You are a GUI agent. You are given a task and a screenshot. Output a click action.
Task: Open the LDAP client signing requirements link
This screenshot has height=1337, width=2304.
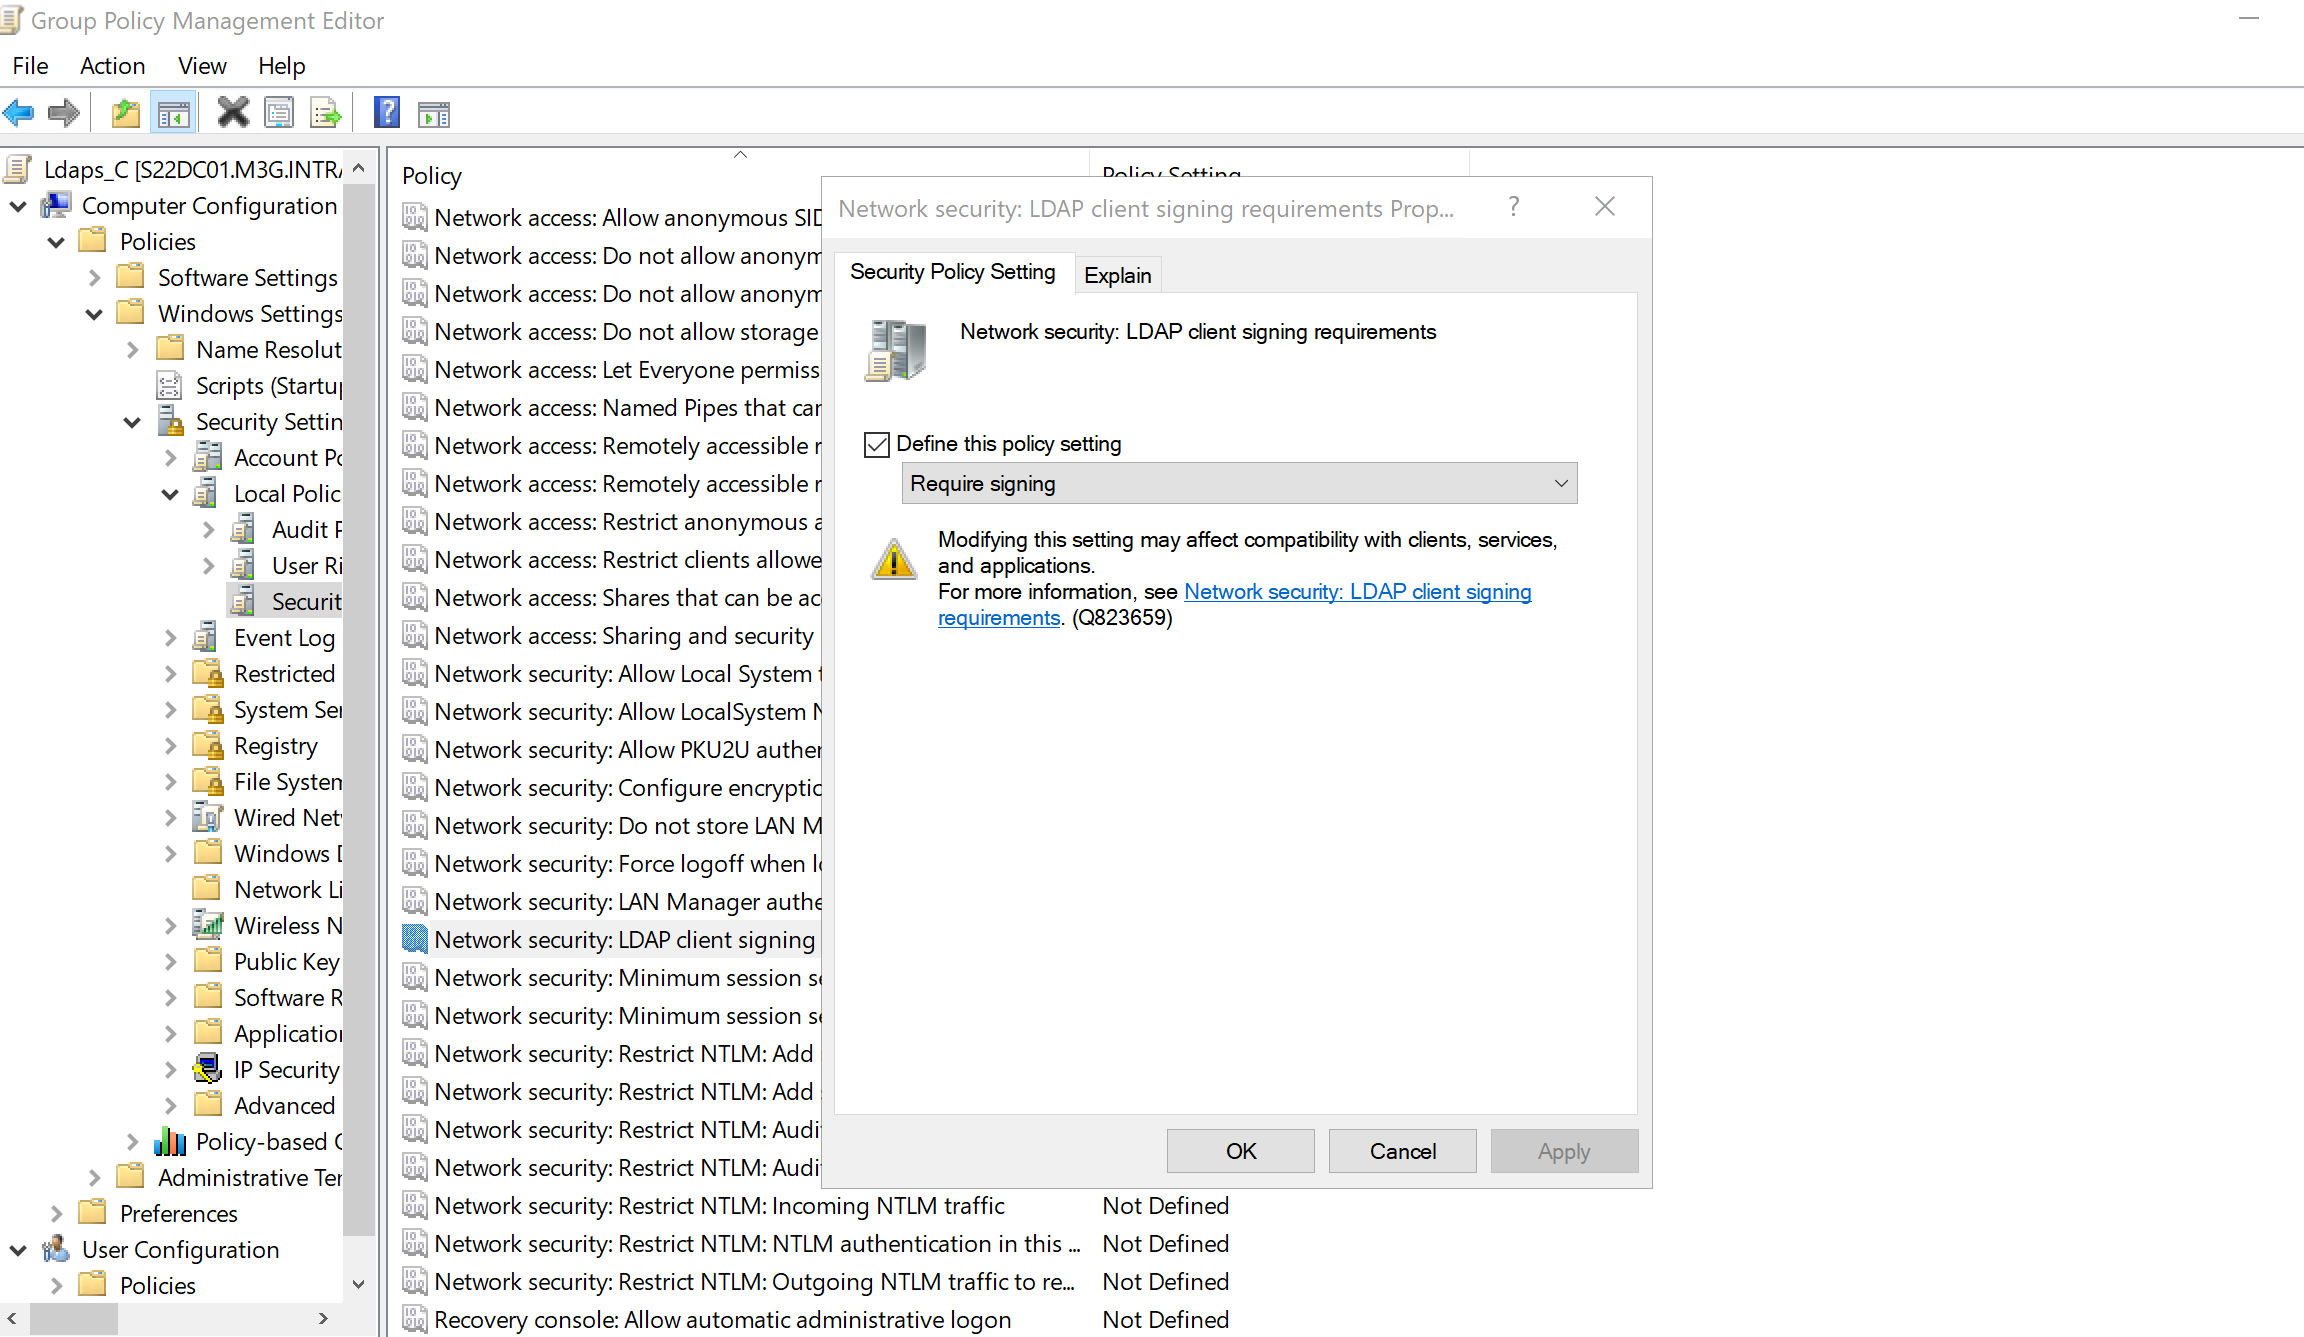tap(1356, 592)
